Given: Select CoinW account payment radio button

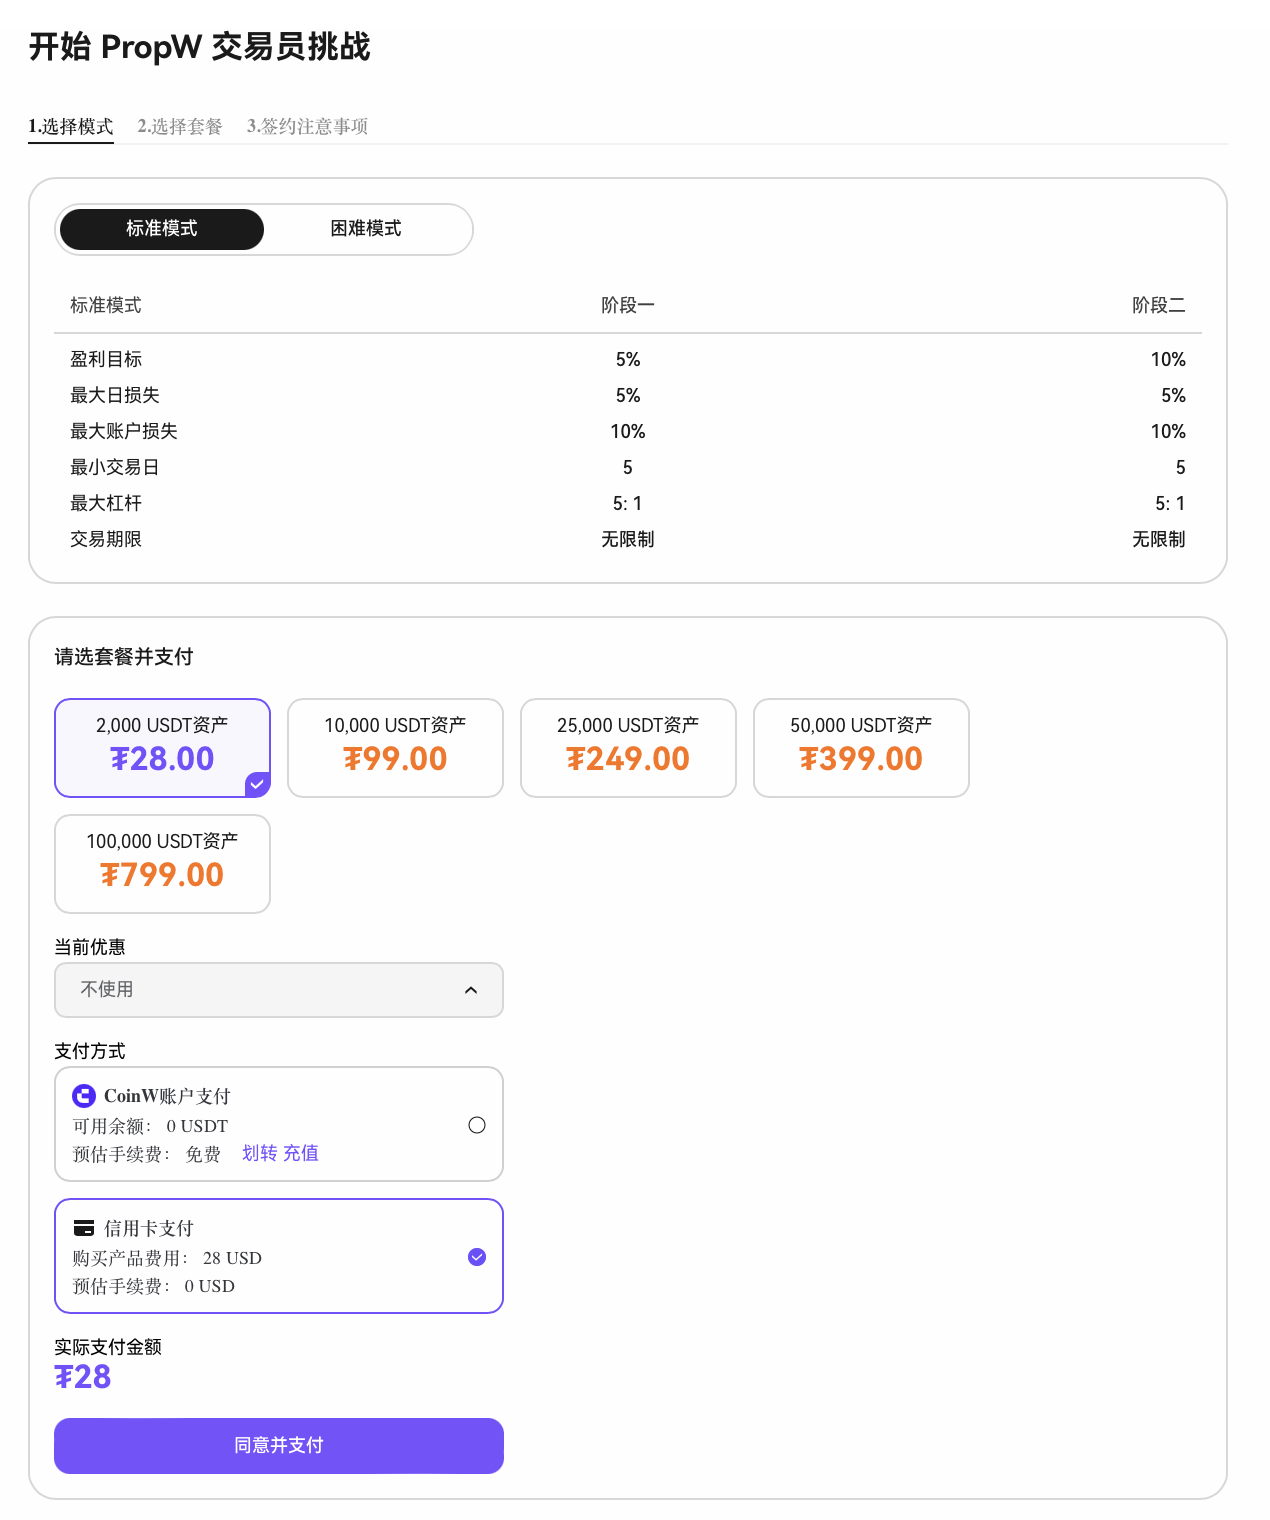Looking at the screenshot, I should pyautogui.click(x=477, y=1125).
